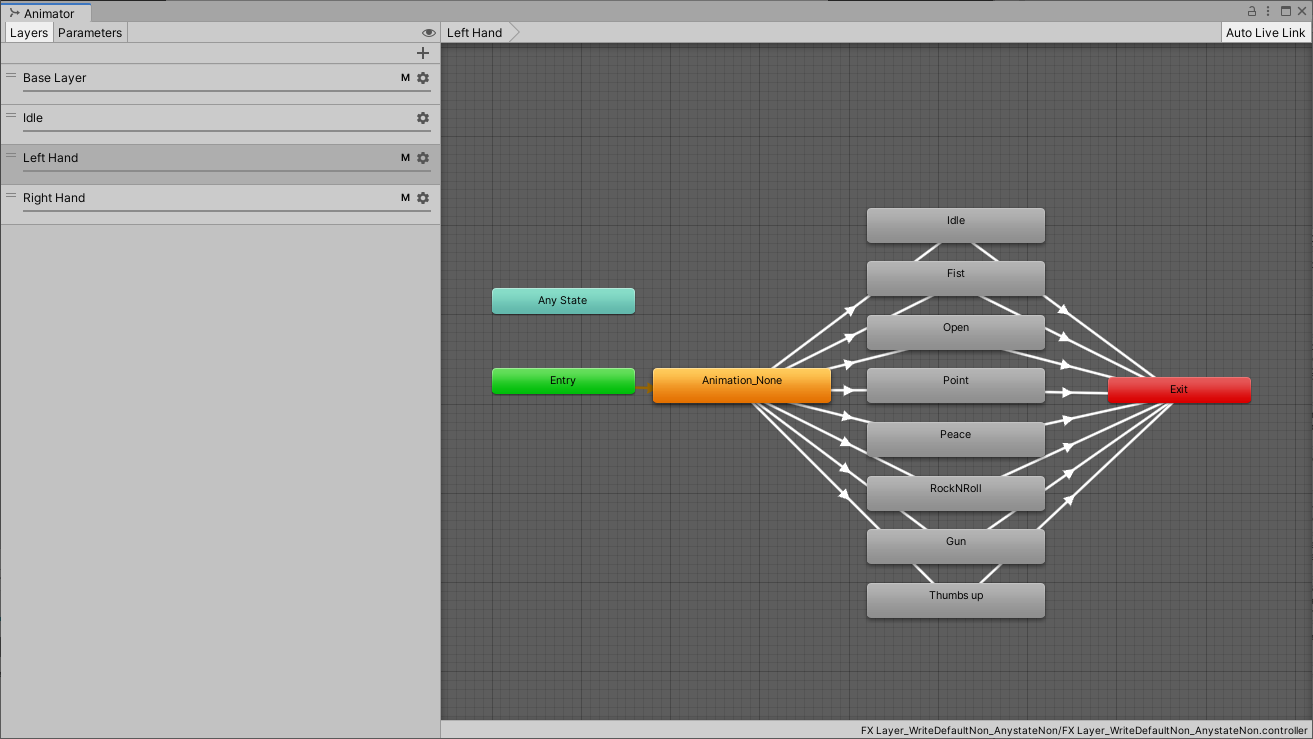The width and height of the screenshot is (1313, 739).
Task: Toggle parameters side panel eye icon
Action: coord(429,33)
